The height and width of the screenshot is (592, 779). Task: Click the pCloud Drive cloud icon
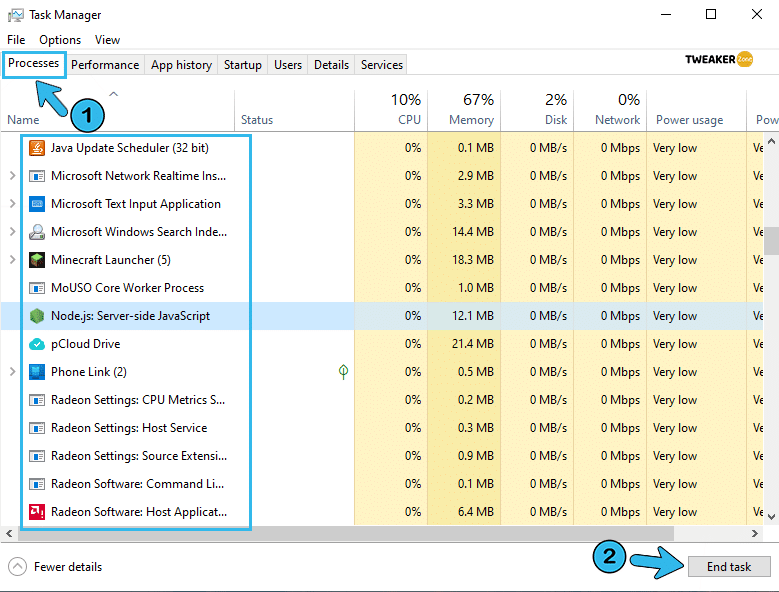click(37, 344)
